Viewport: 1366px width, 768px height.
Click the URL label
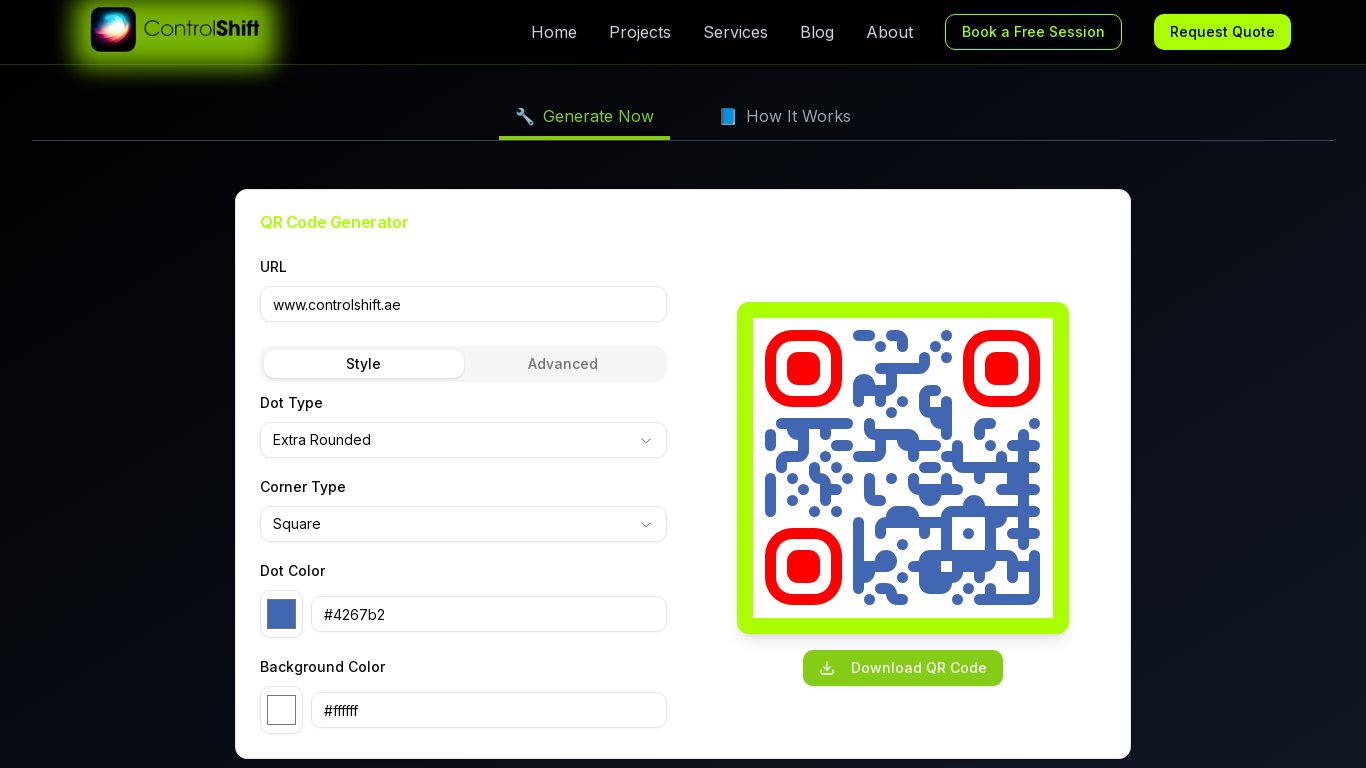point(273,267)
